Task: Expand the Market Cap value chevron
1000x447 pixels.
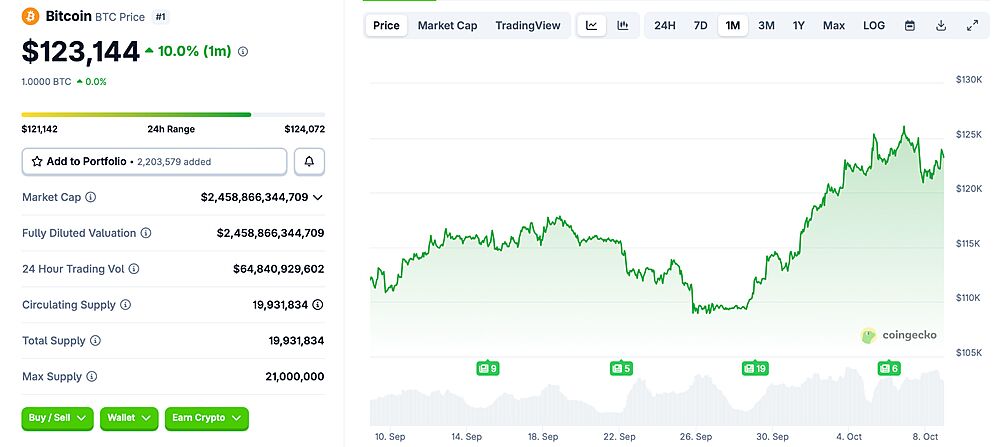Action: click(x=318, y=198)
